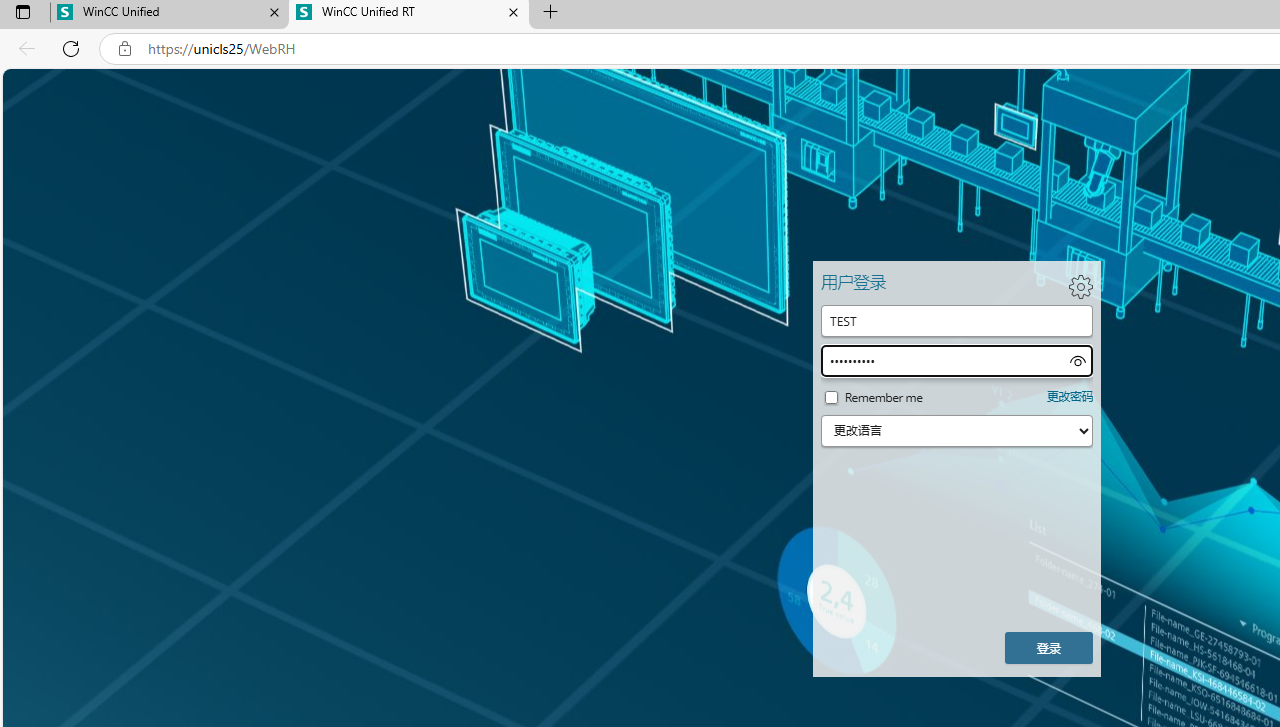Expand the 更改语言 language dropdown
This screenshot has width=1280, height=727.
(956, 431)
